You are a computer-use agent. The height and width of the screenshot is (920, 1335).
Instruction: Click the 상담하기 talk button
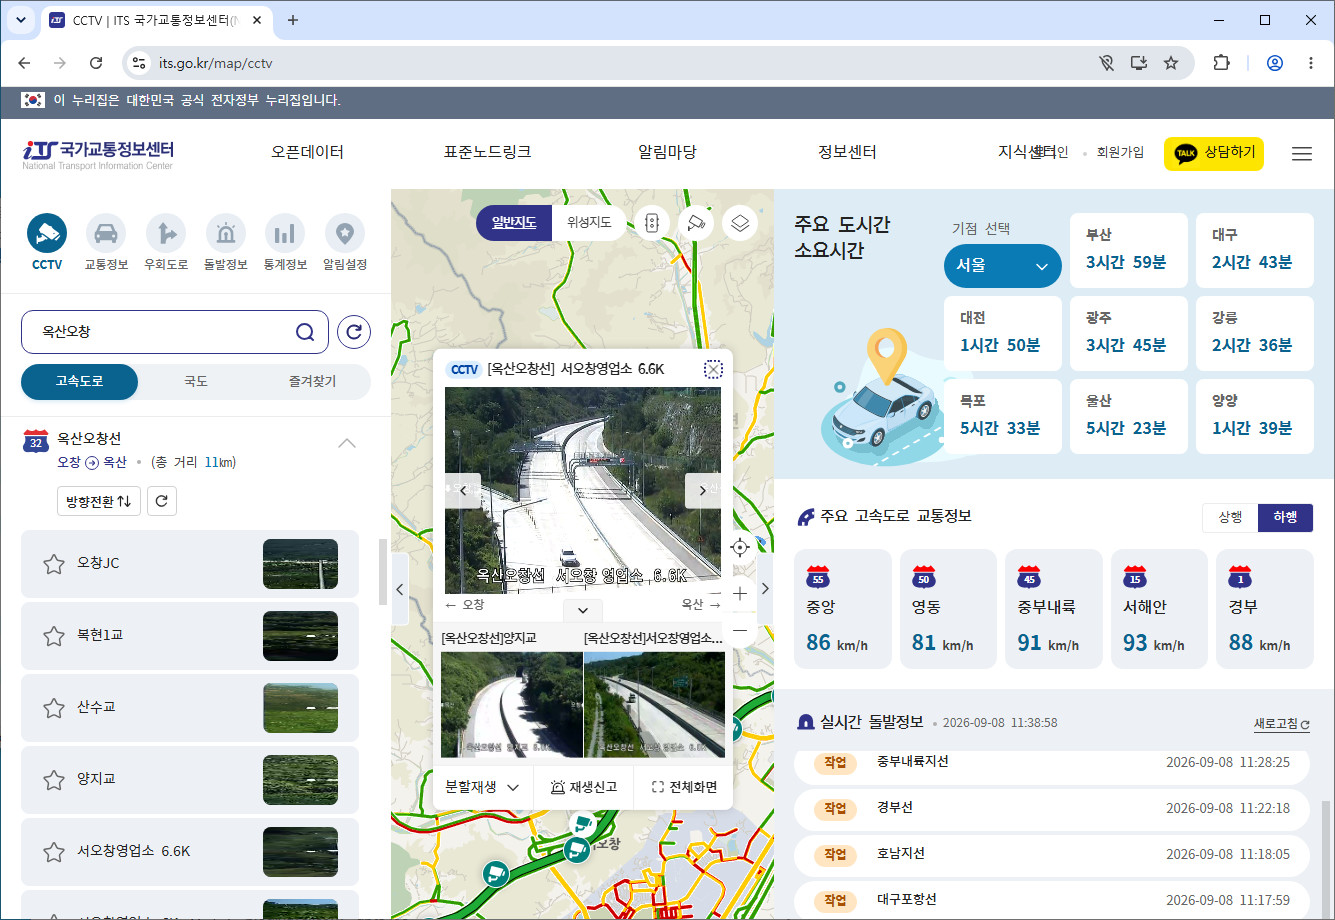tap(1214, 154)
